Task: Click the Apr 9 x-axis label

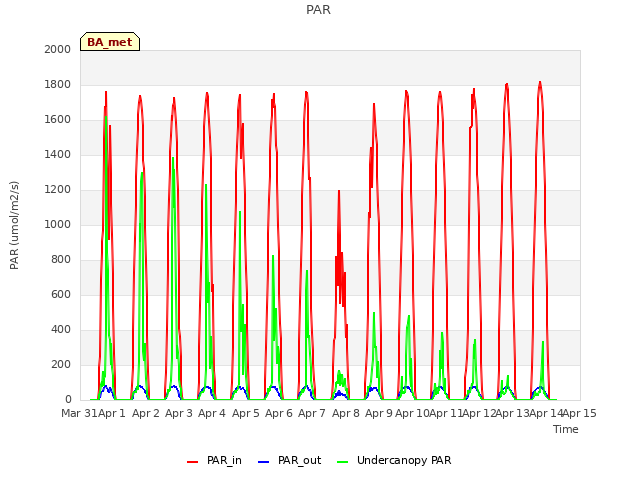Action: tap(379, 413)
